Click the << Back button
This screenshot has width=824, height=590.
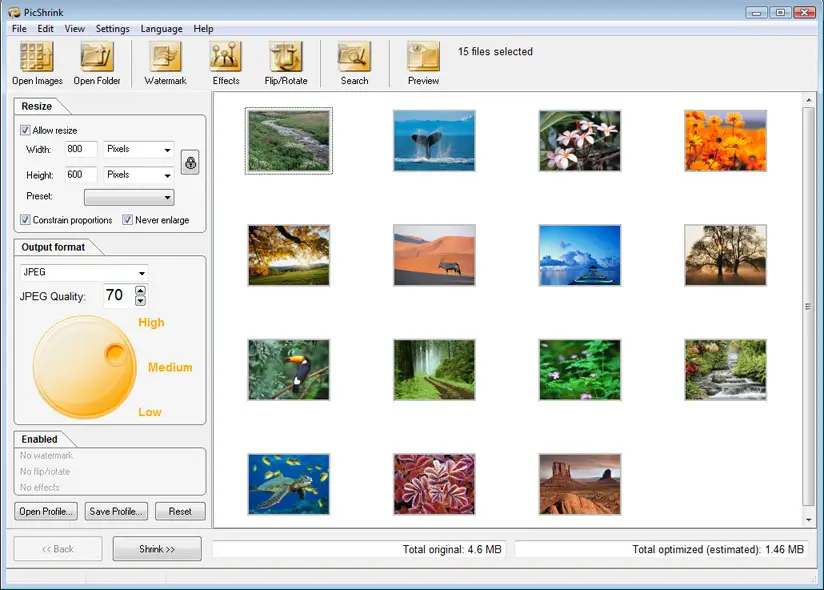[x=58, y=548]
